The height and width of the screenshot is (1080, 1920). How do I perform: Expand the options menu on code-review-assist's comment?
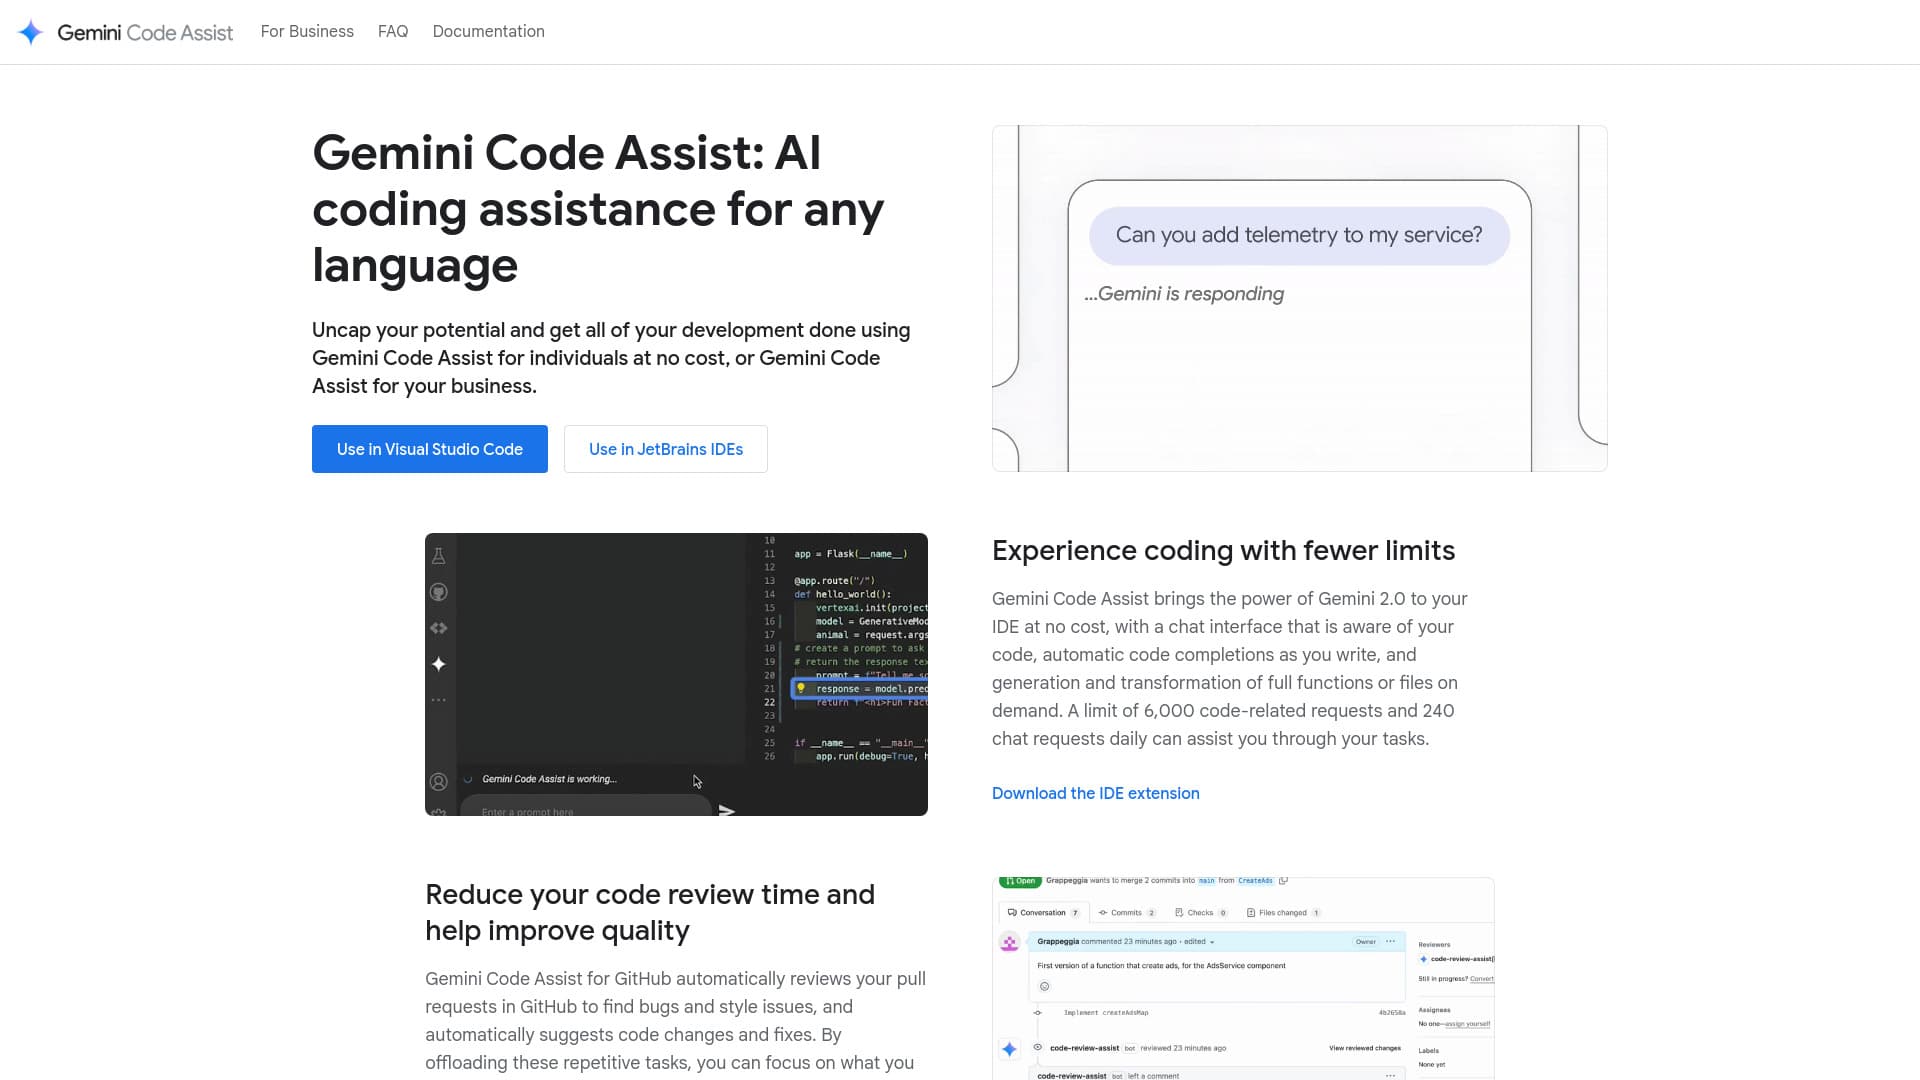[x=1390, y=1075]
